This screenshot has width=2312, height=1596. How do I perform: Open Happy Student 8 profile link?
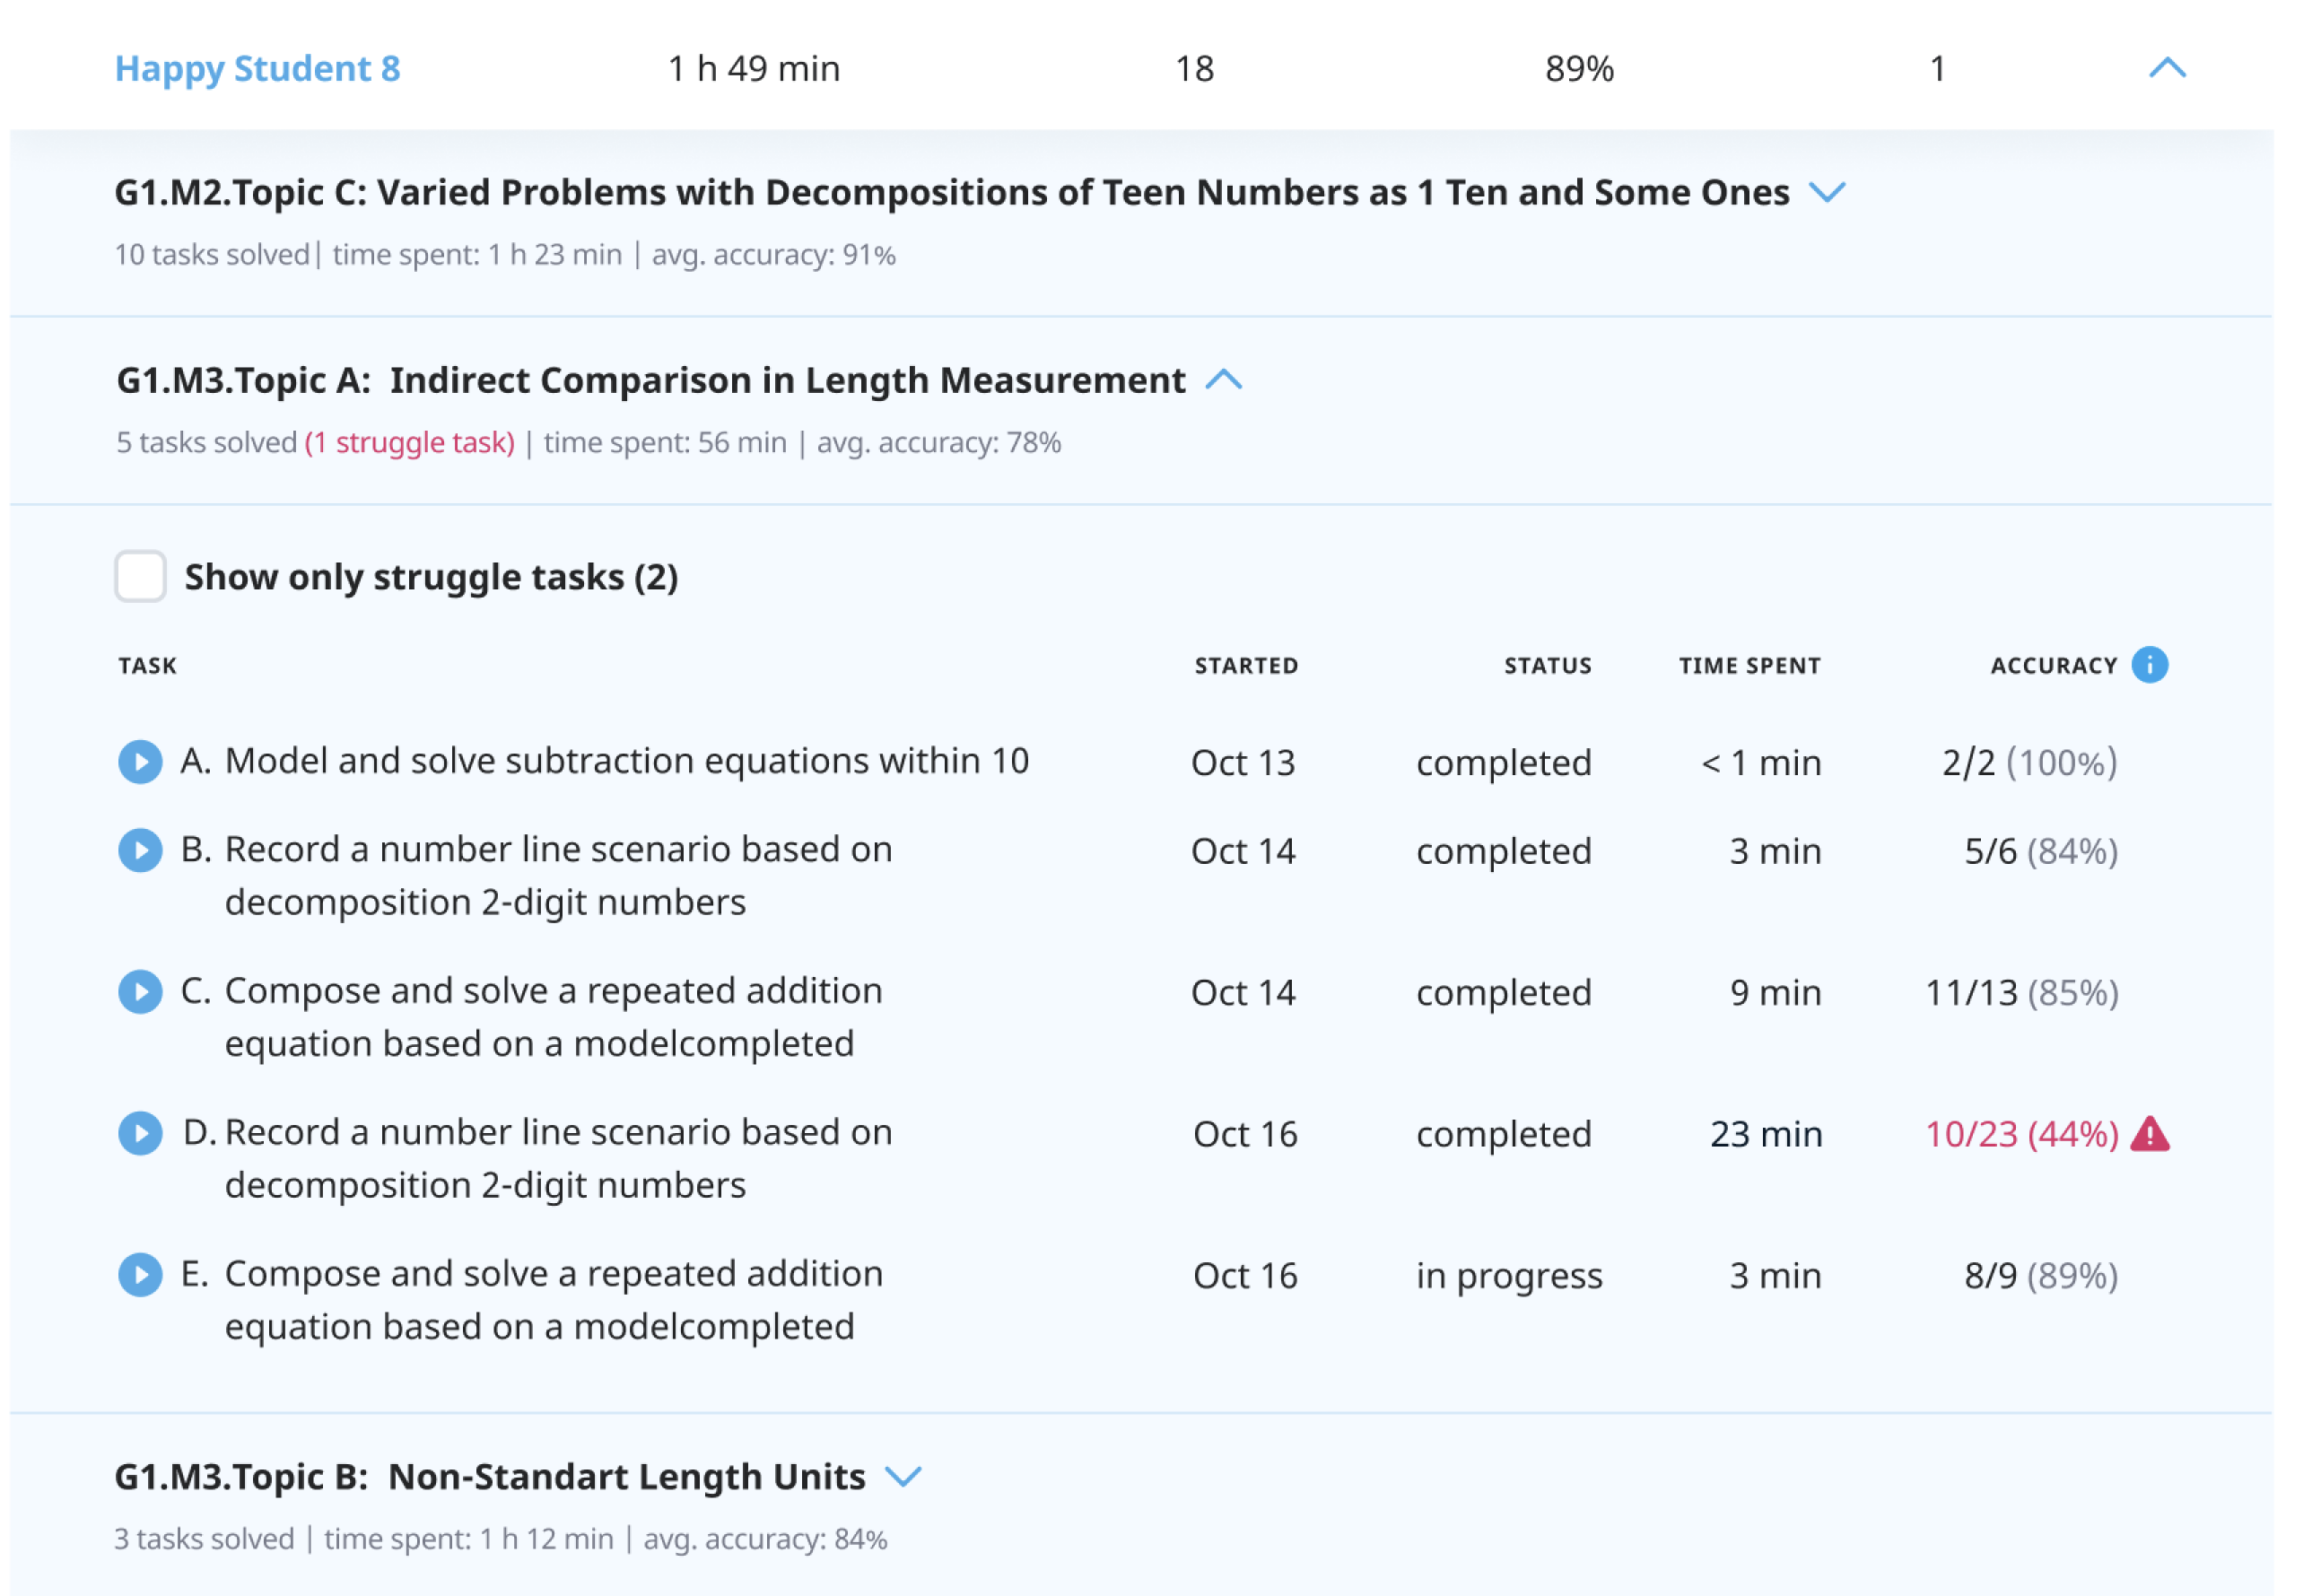[x=257, y=68]
